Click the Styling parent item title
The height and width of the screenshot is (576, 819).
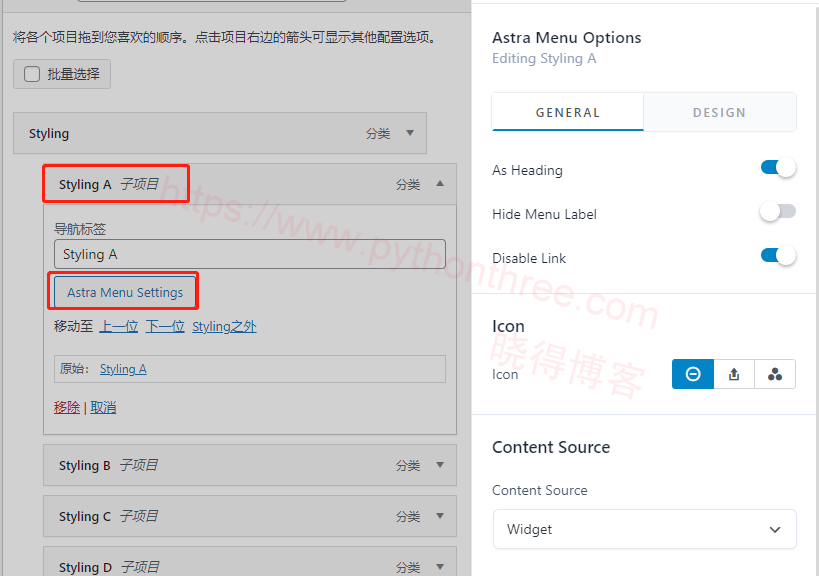click(49, 134)
